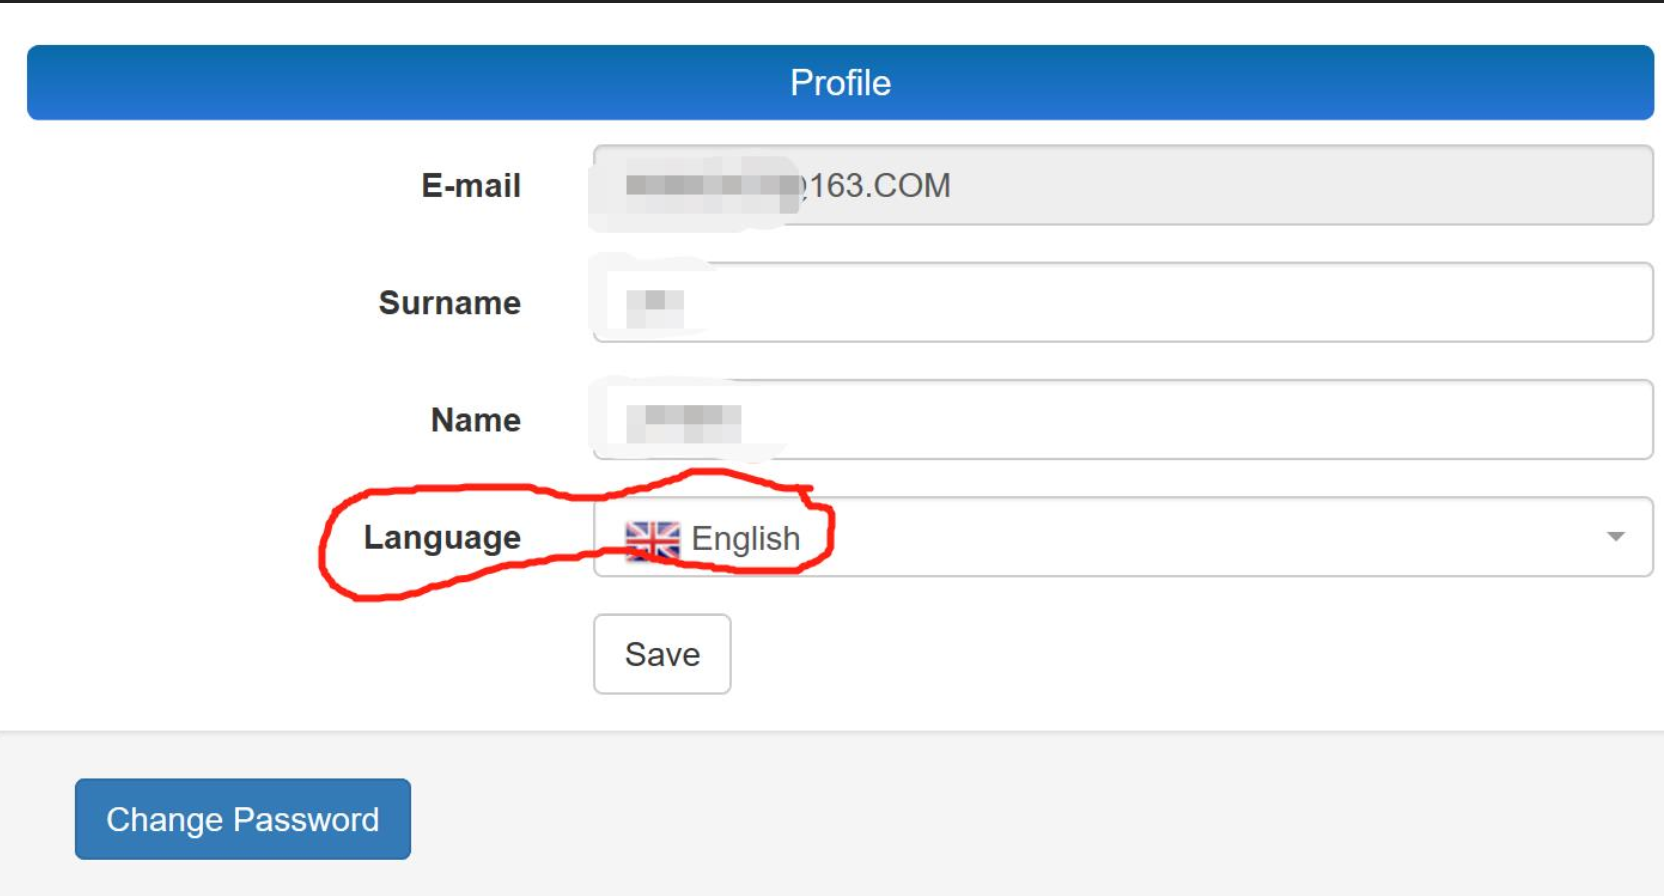
Task: Click the Surname field label
Action: [449, 303]
